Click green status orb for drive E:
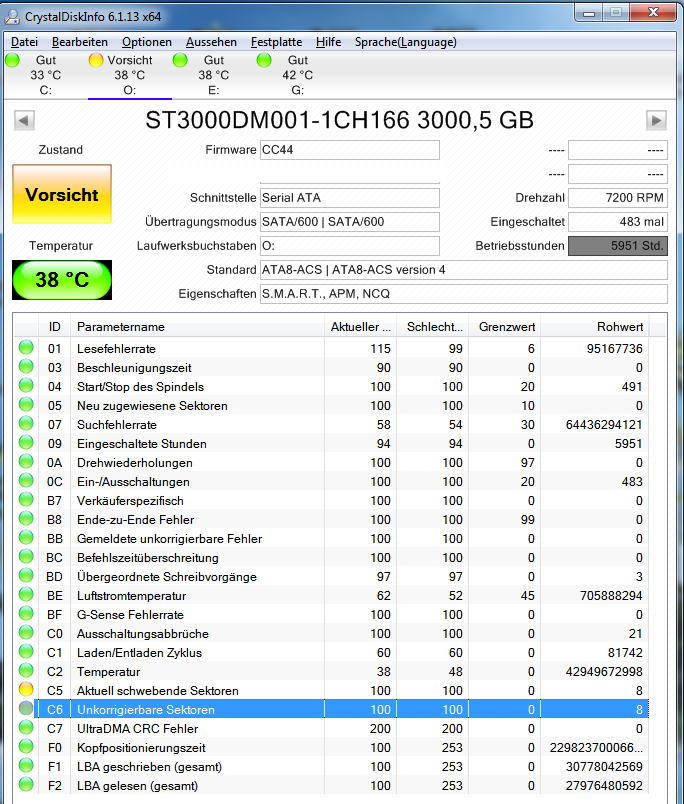 180,60
